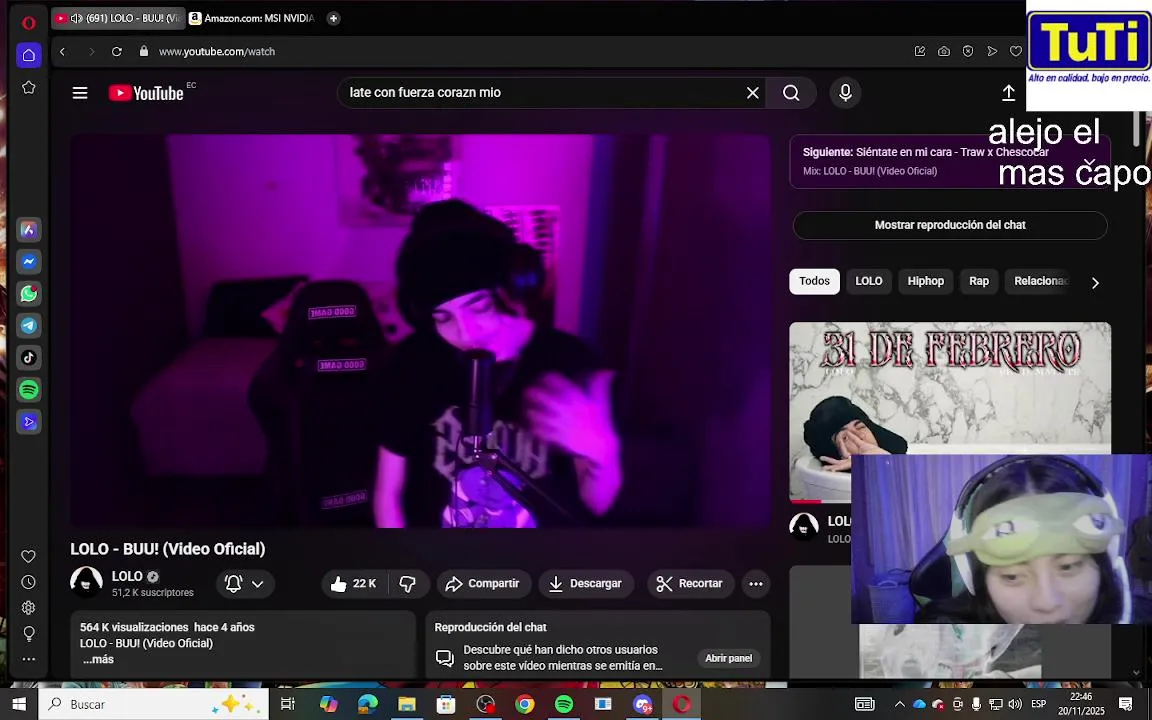The height and width of the screenshot is (720, 1152).
Task: Open chat replay panel with Abrir panel
Action: [728, 658]
